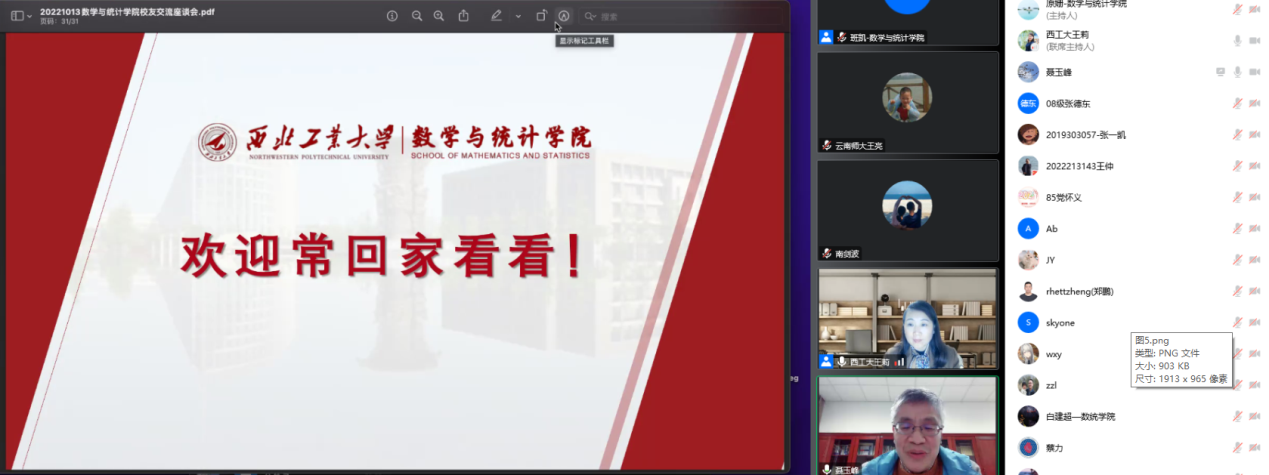Show the markup toolbar icon
The image size is (1269, 475).
point(564,16)
